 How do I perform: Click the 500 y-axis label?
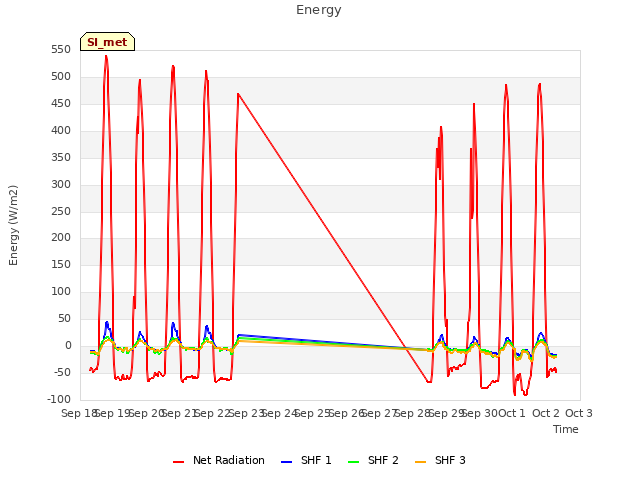(x=61, y=76)
